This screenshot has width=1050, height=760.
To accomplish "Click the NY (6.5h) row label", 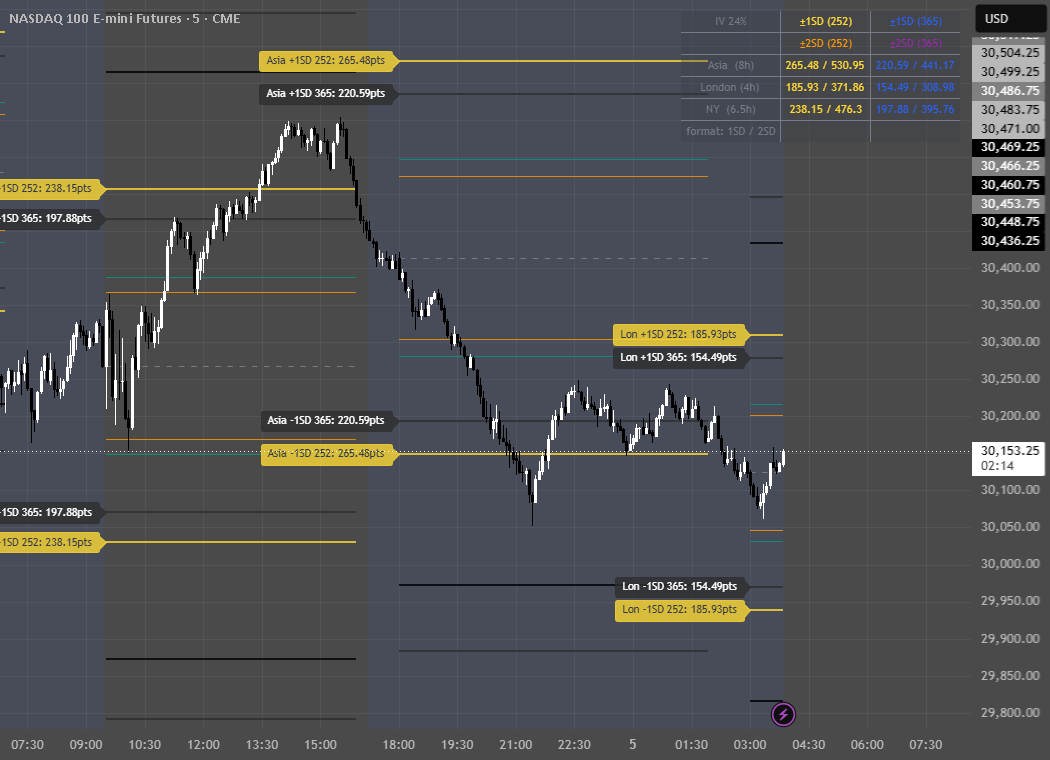I will 731,109.
